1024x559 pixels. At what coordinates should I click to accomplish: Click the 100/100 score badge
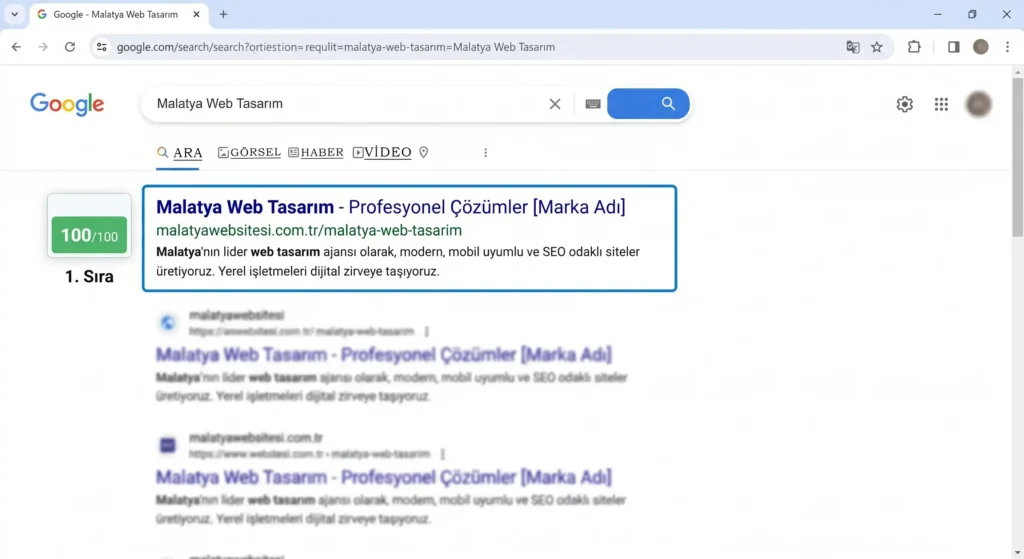click(89, 235)
